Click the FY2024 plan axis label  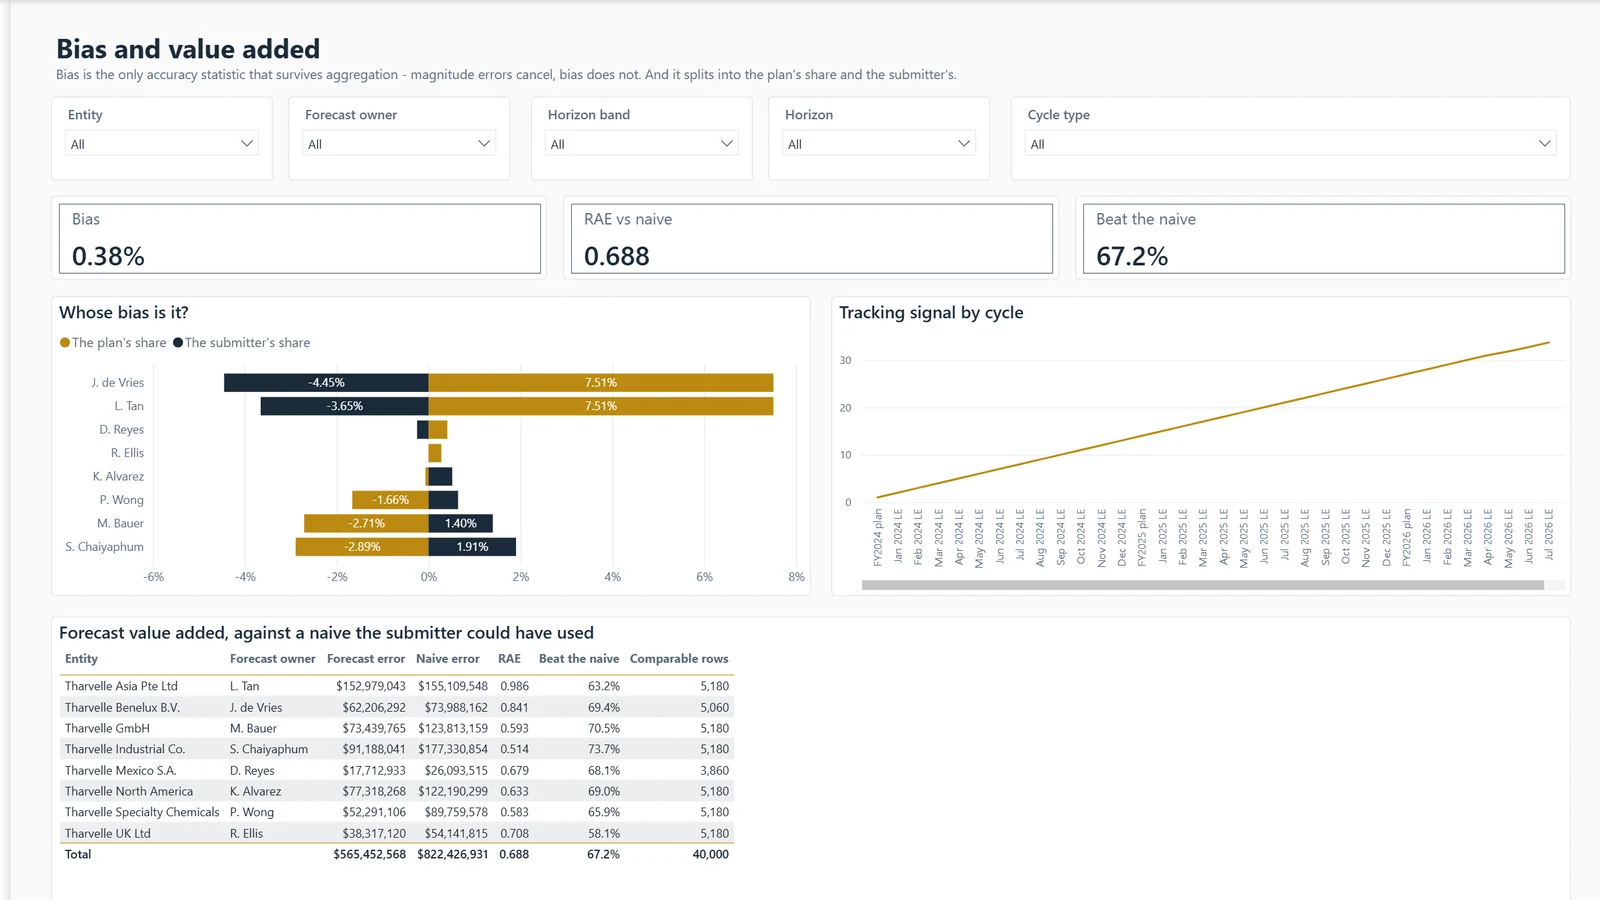click(x=878, y=538)
